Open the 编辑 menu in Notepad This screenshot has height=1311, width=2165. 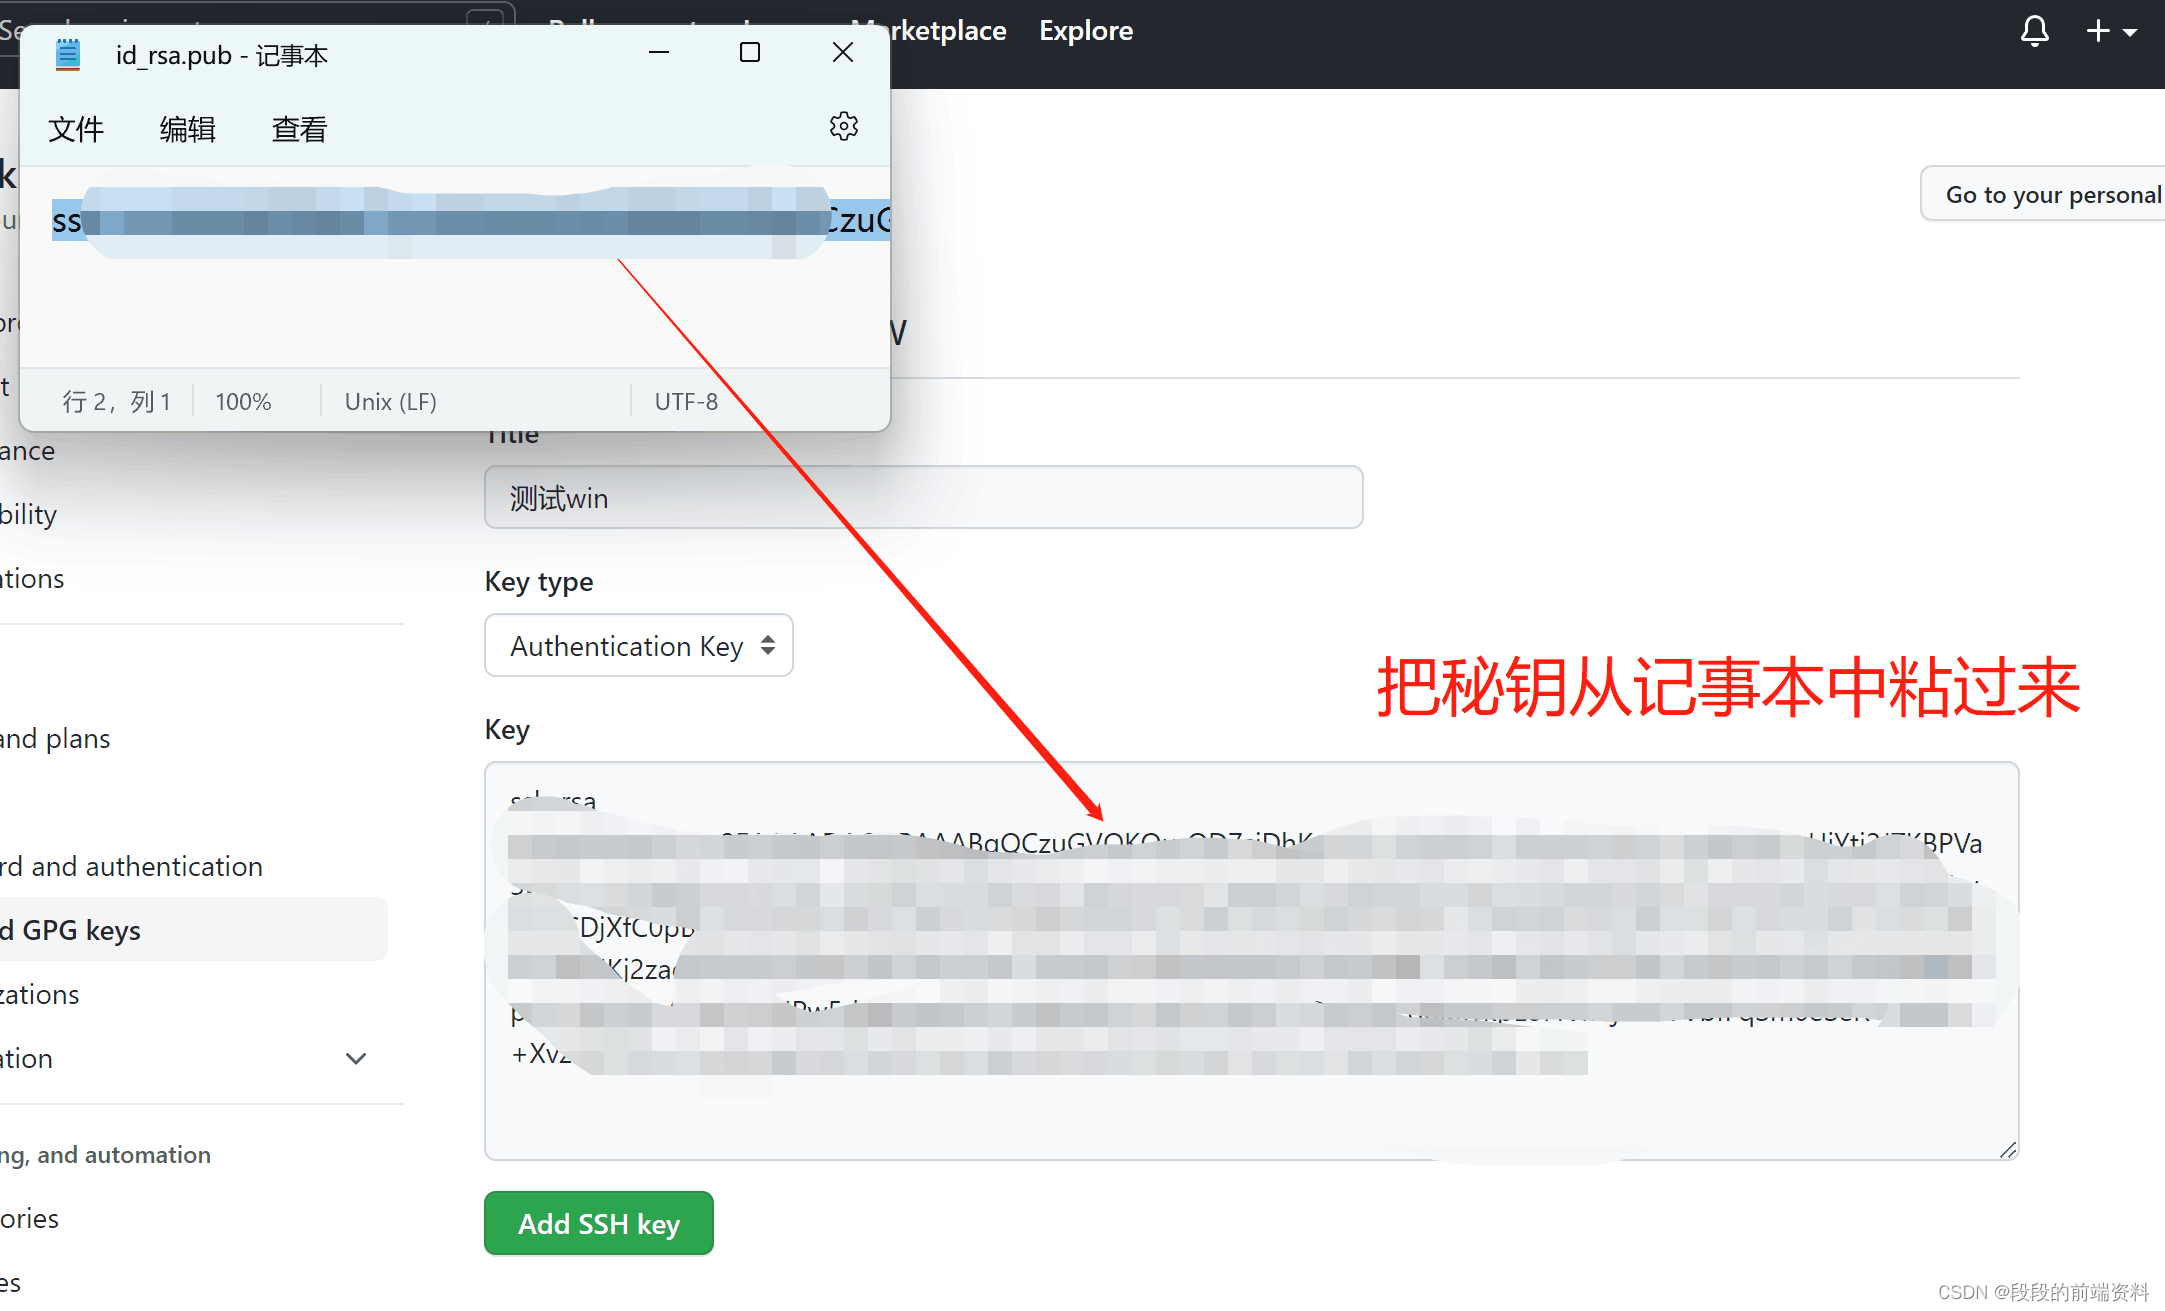[187, 129]
